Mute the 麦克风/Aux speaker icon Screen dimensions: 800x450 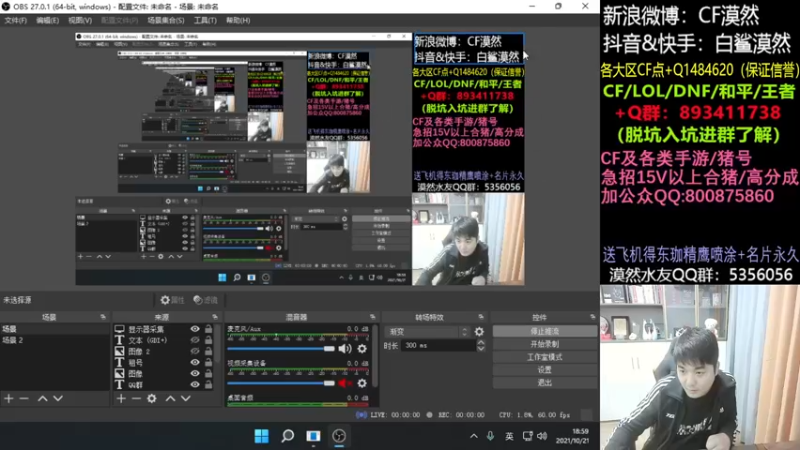345,349
